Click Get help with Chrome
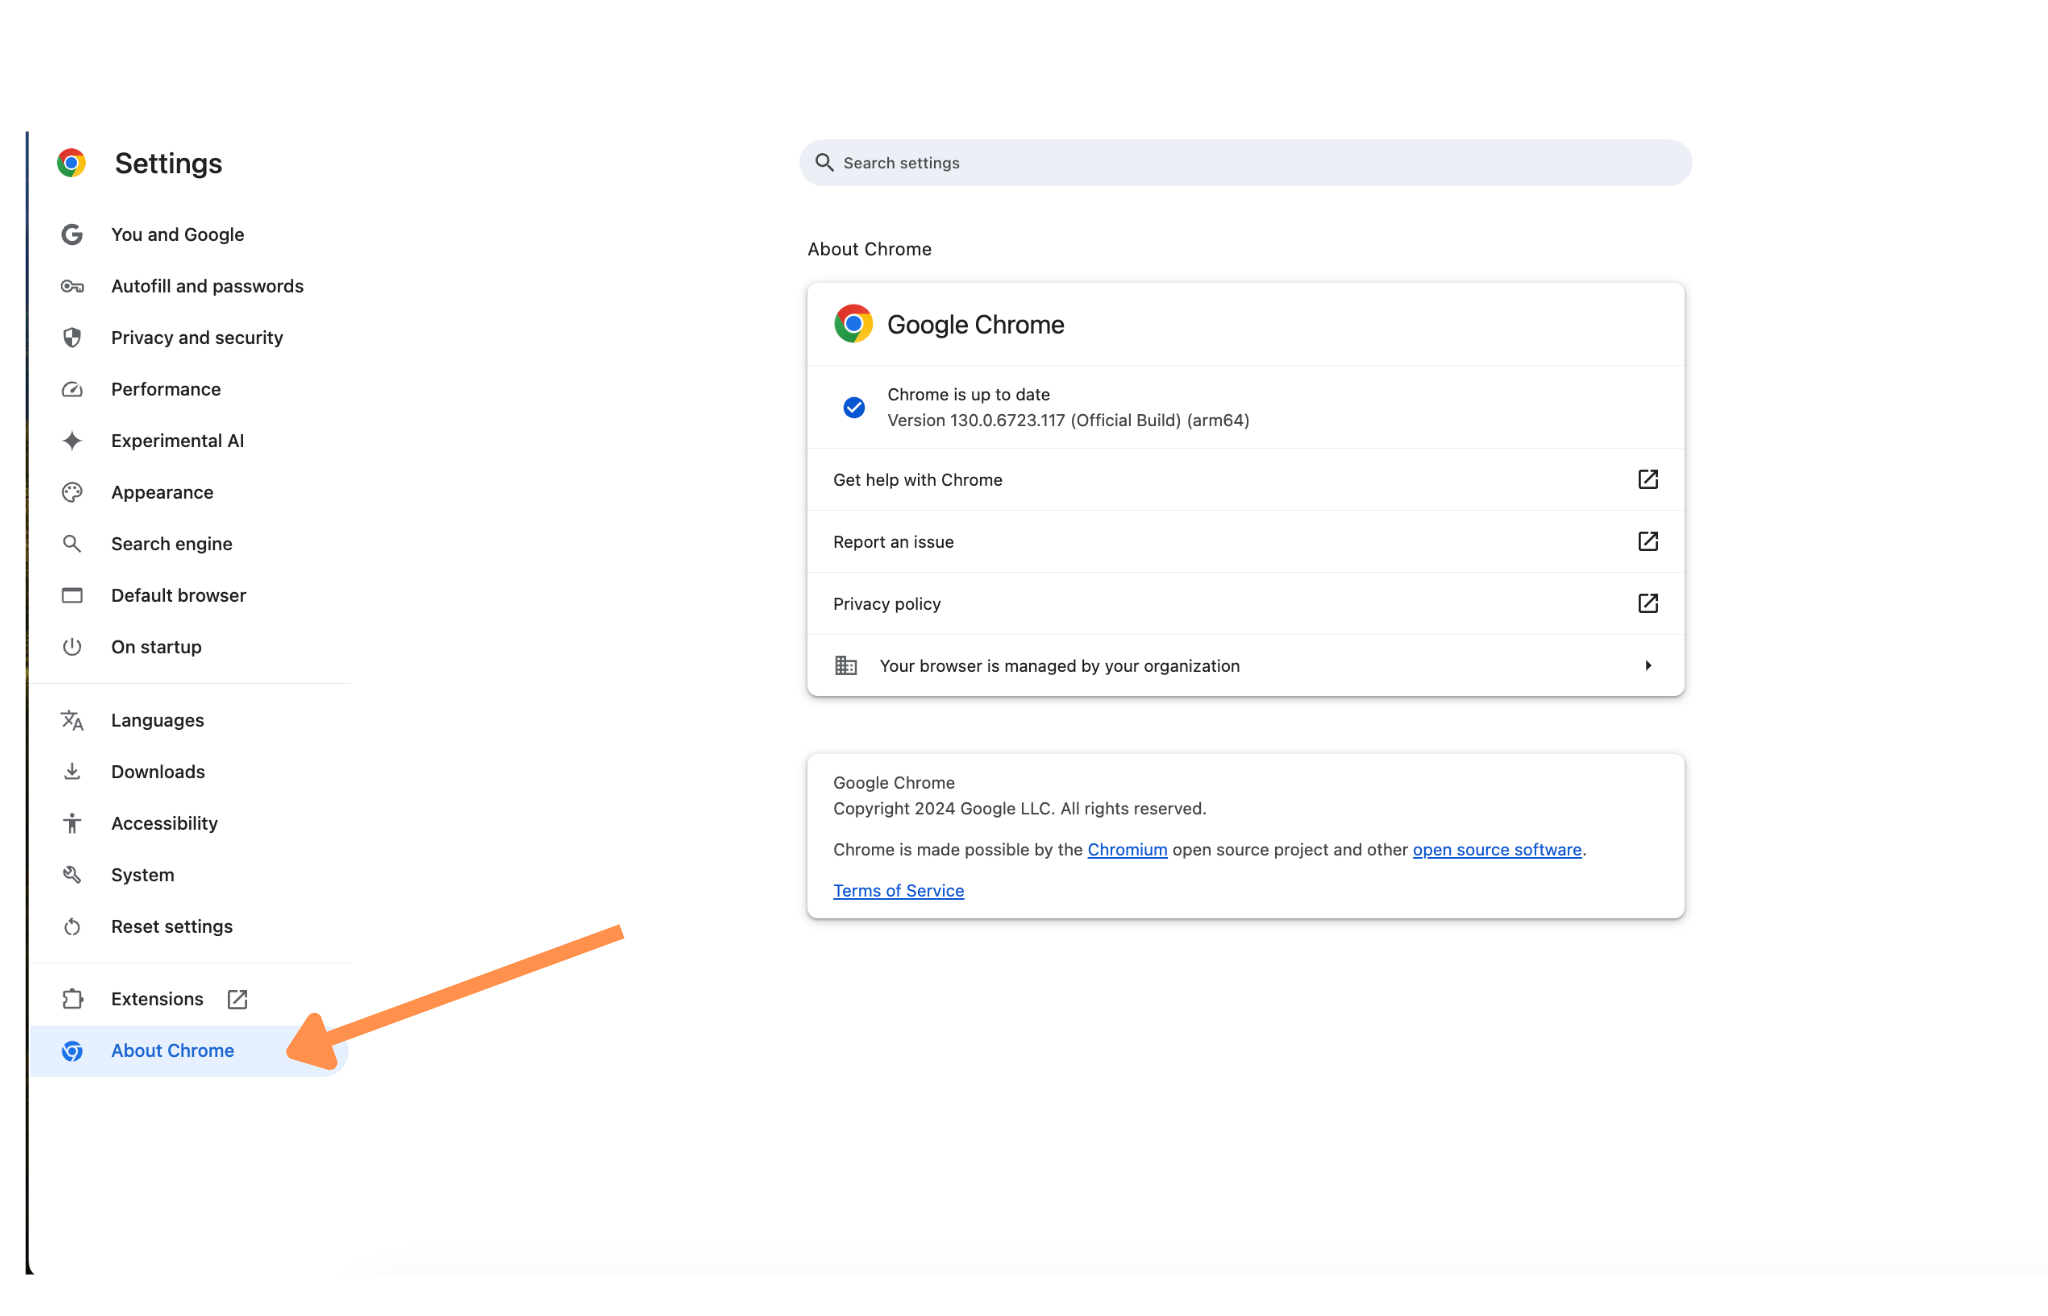 (1246, 480)
